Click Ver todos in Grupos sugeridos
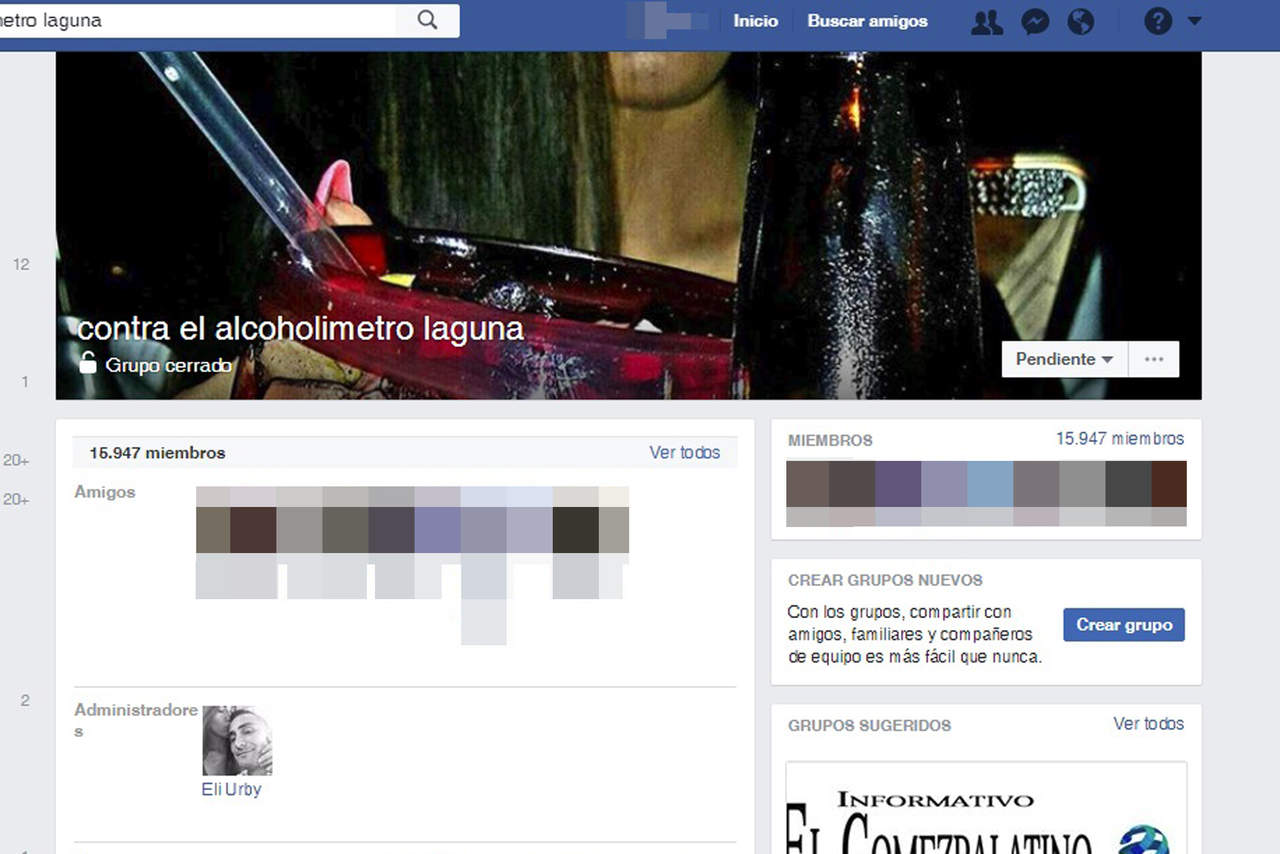The height and width of the screenshot is (854, 1280). tap(1148, 724)
